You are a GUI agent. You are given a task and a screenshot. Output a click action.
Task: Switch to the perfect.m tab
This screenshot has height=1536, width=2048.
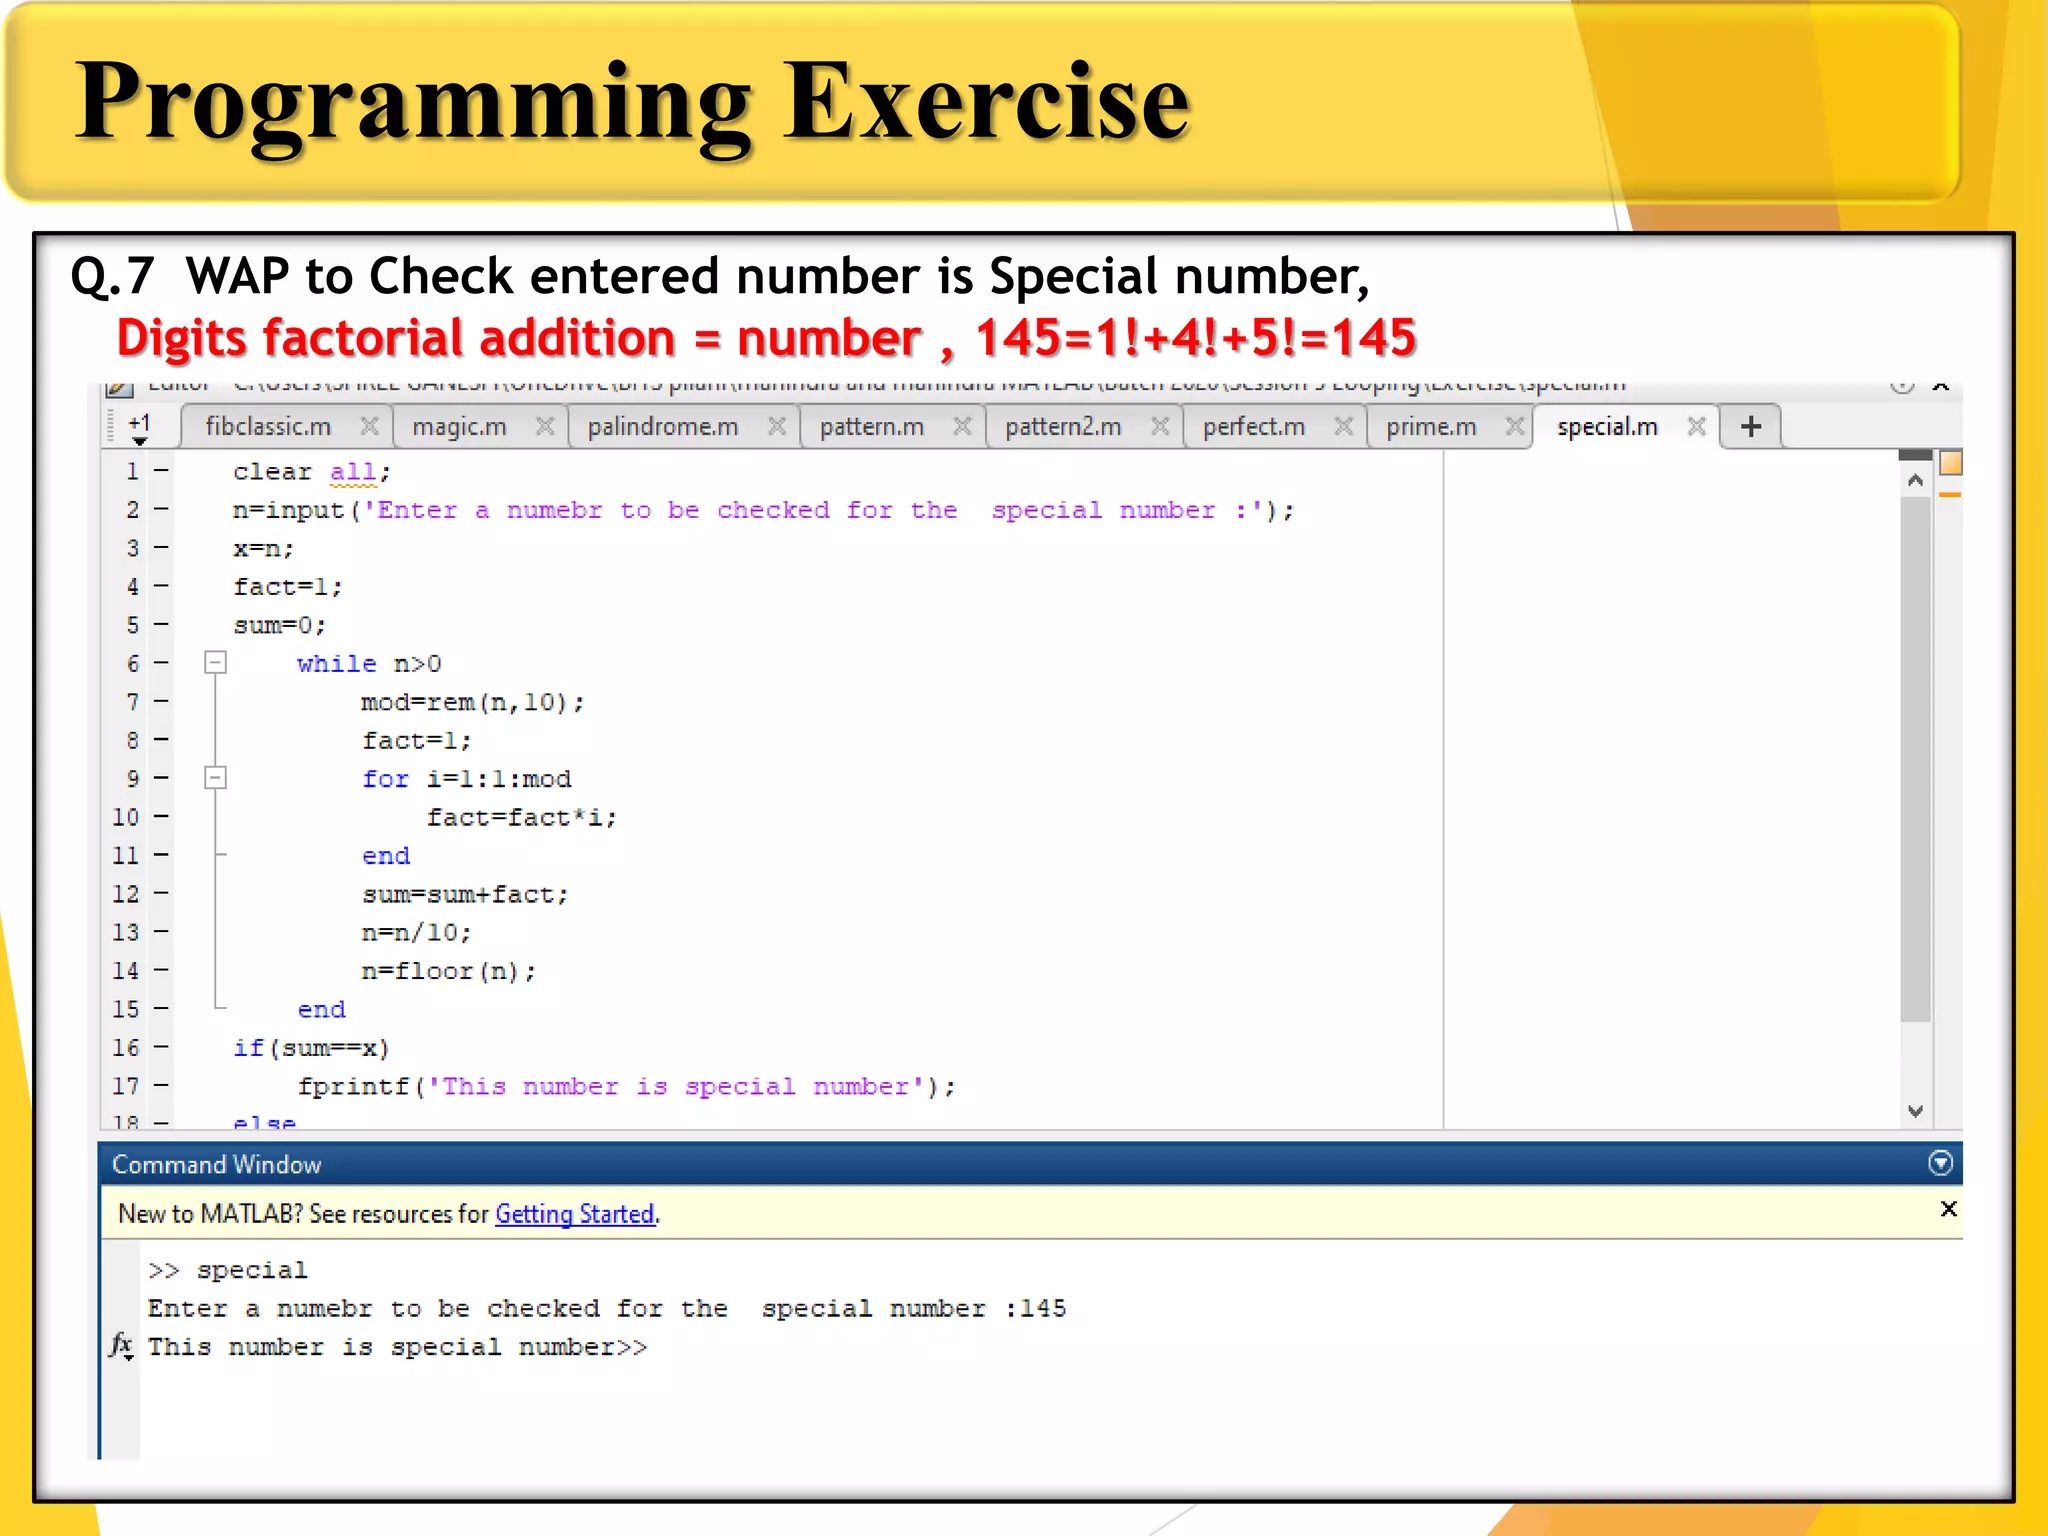[x=1254, y=427]
